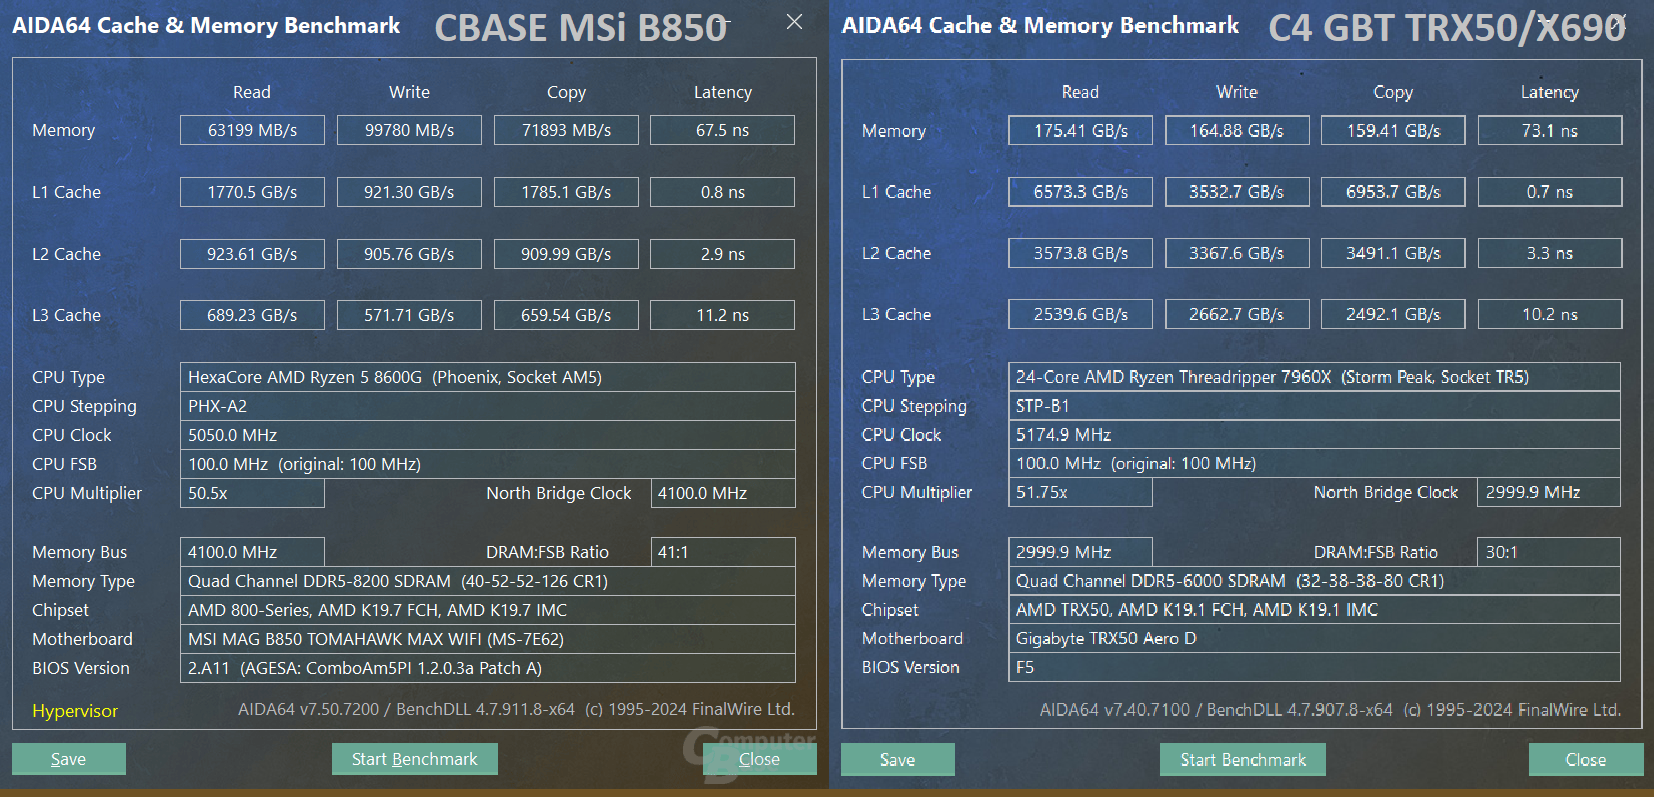Close the left AIDA64 window with X
Viewport: 1654px width, 798px height.
(x=794, y=22)
